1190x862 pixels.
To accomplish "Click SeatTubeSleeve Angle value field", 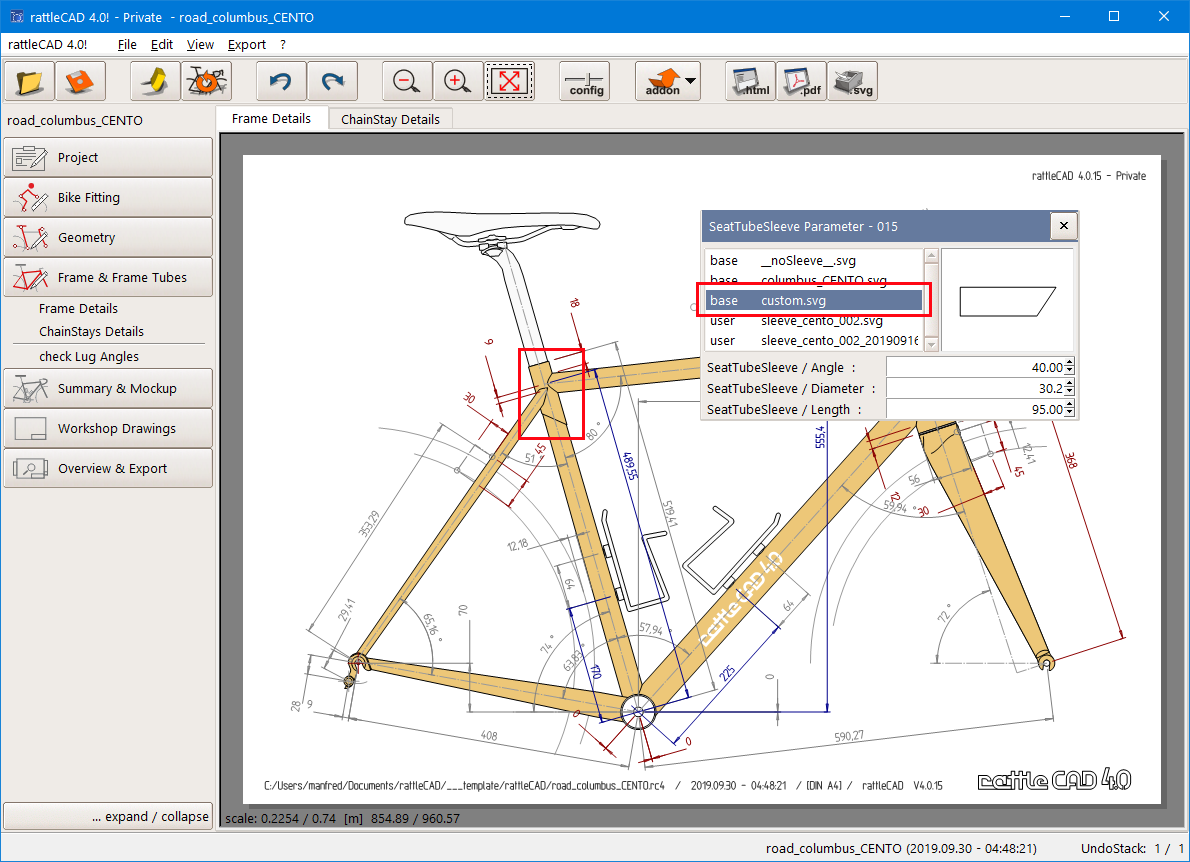I will point(975,367).
